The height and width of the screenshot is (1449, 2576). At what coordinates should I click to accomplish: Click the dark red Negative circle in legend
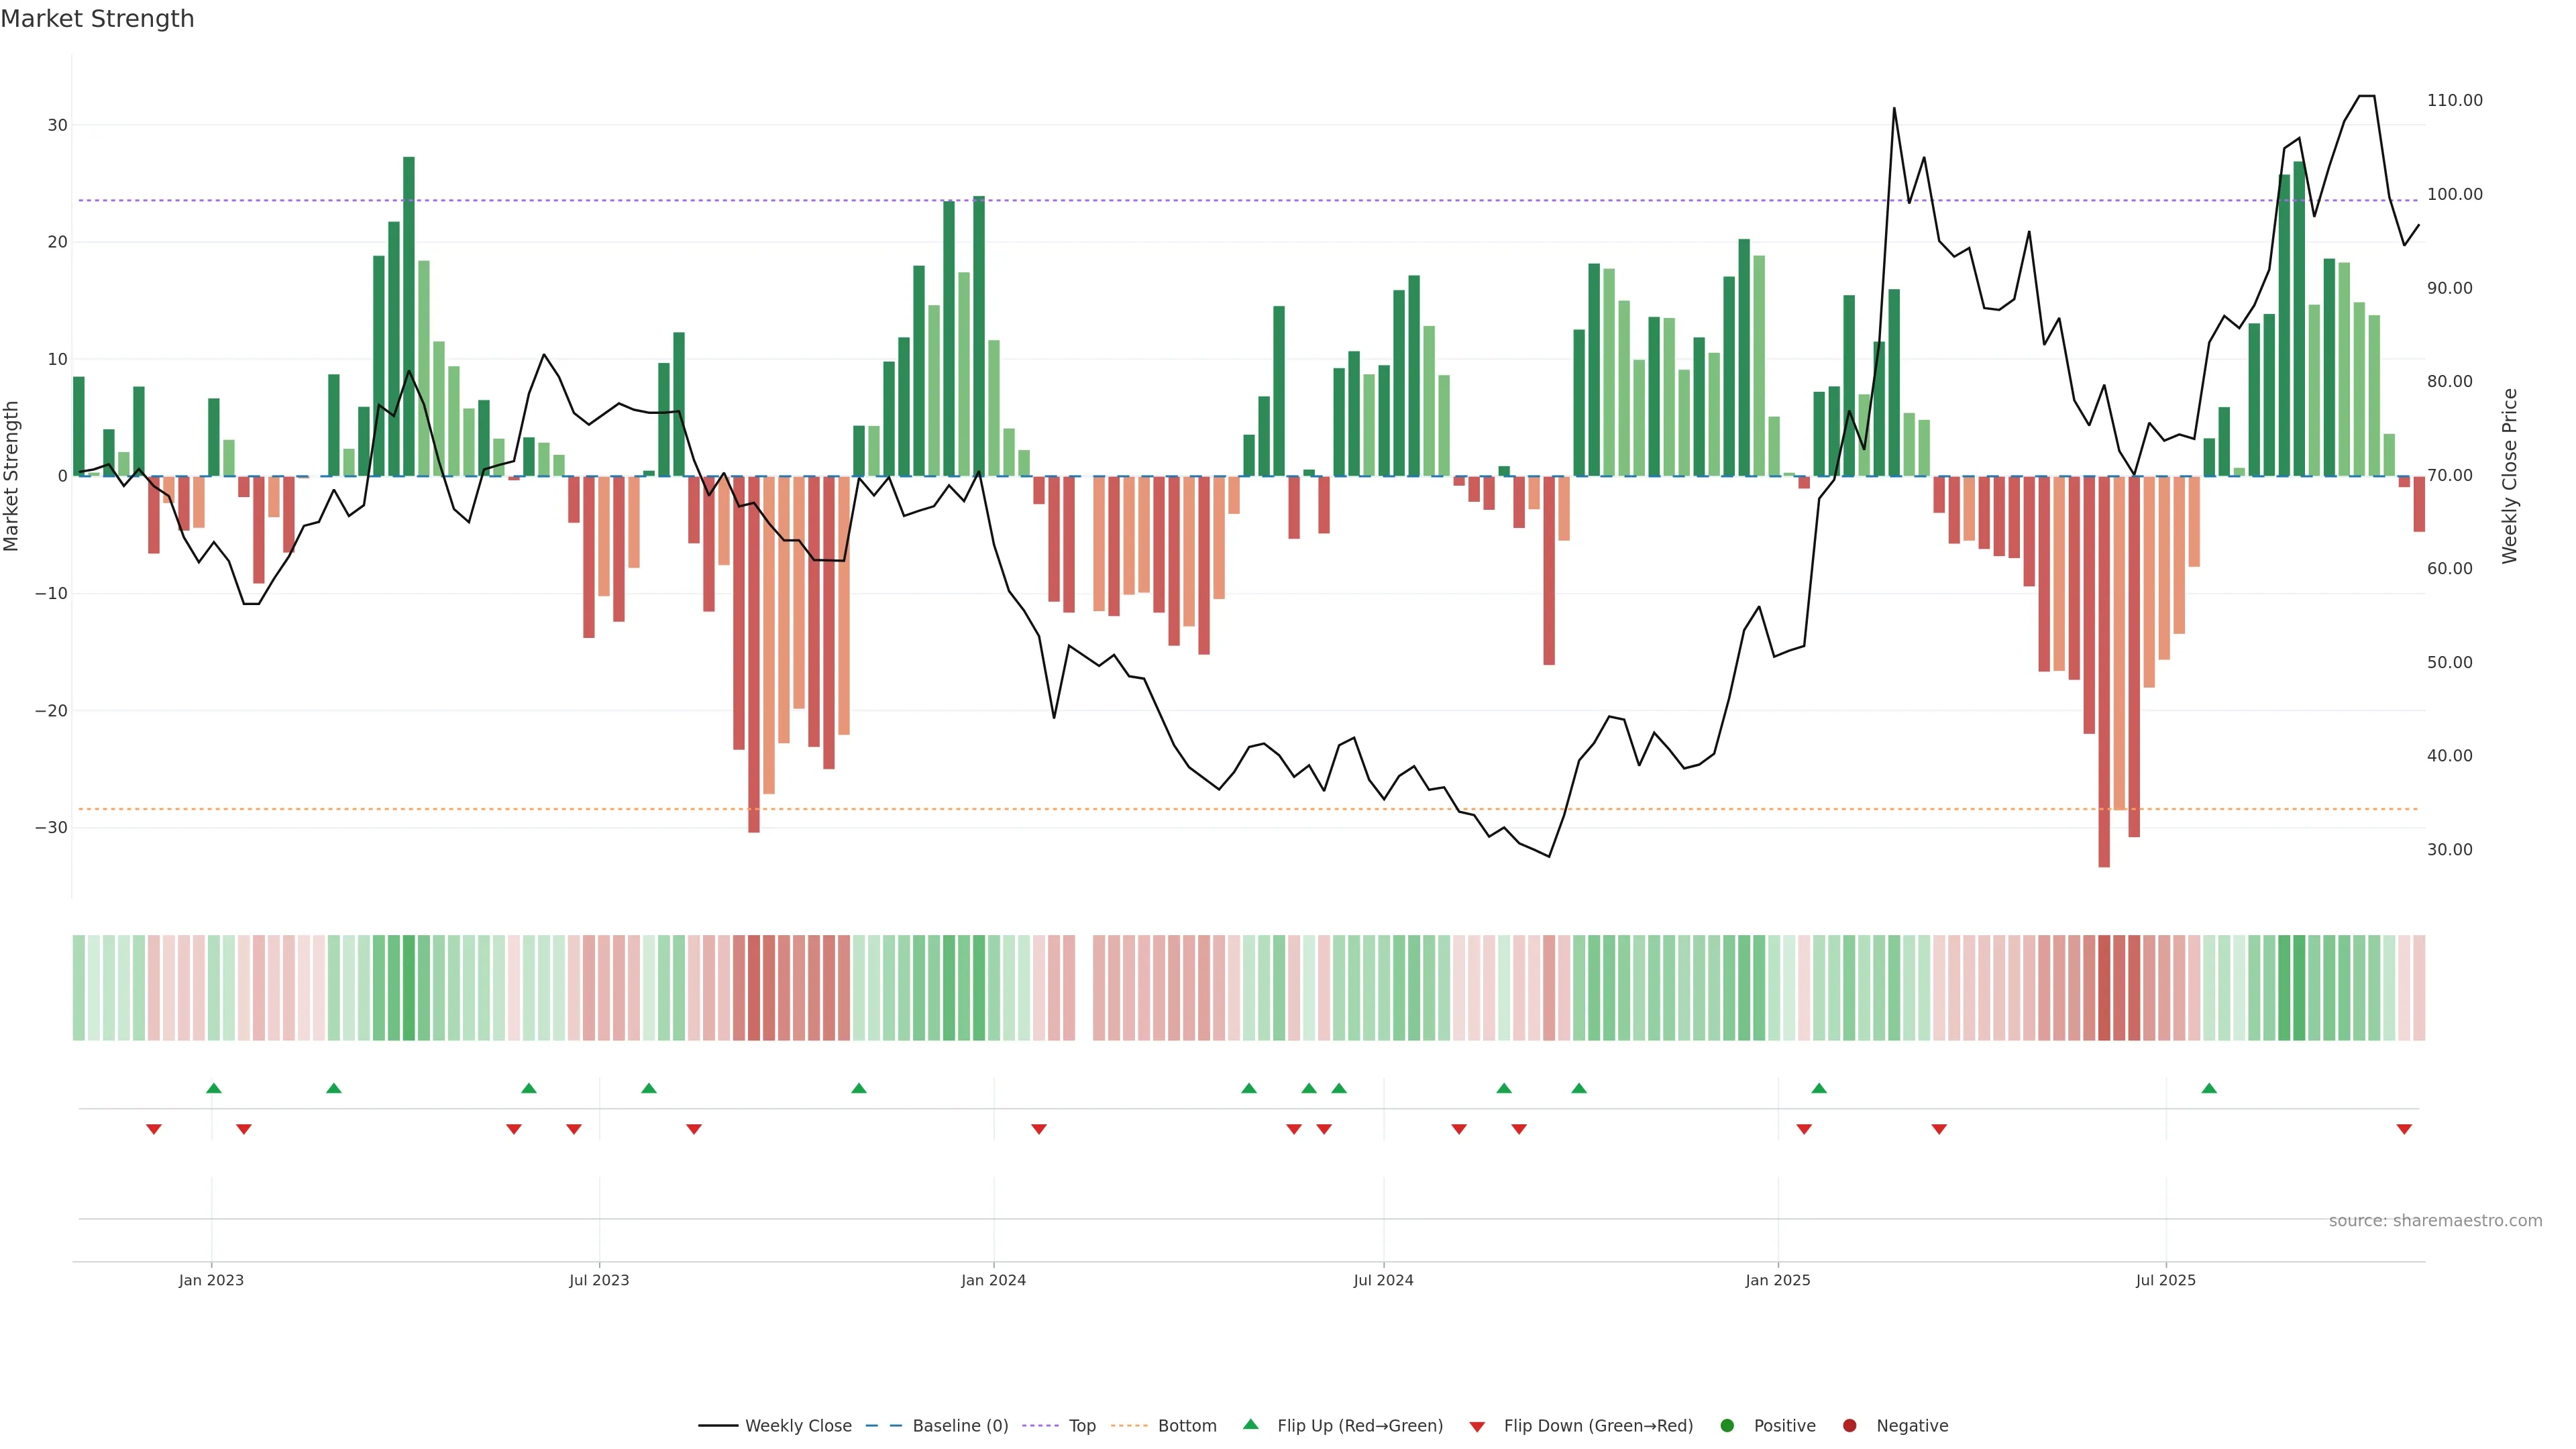[1849, 1425]
